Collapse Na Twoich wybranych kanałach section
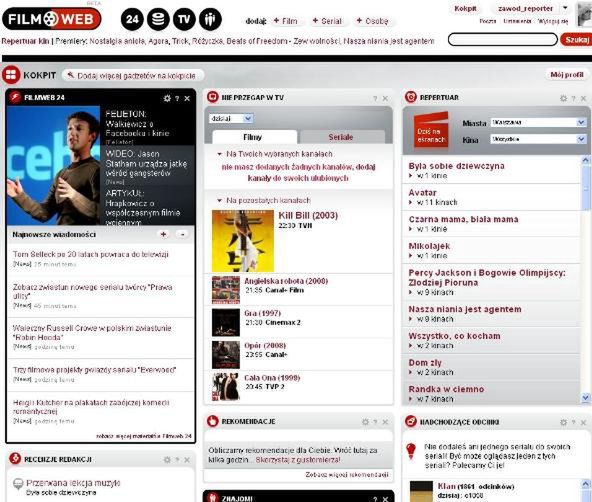The height and width of the screenshot is (502, 592). tap(219, 154)
